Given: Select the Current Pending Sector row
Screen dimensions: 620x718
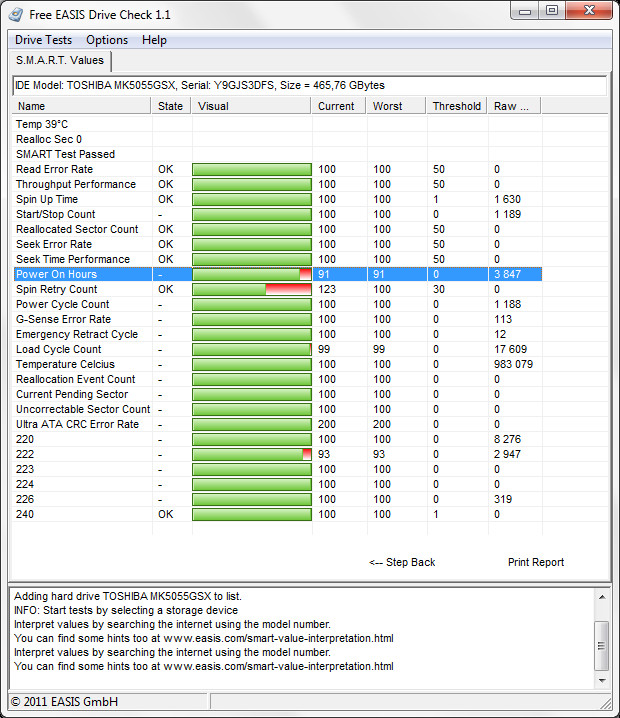Looking at the screenshot, I should coord(277,394).
